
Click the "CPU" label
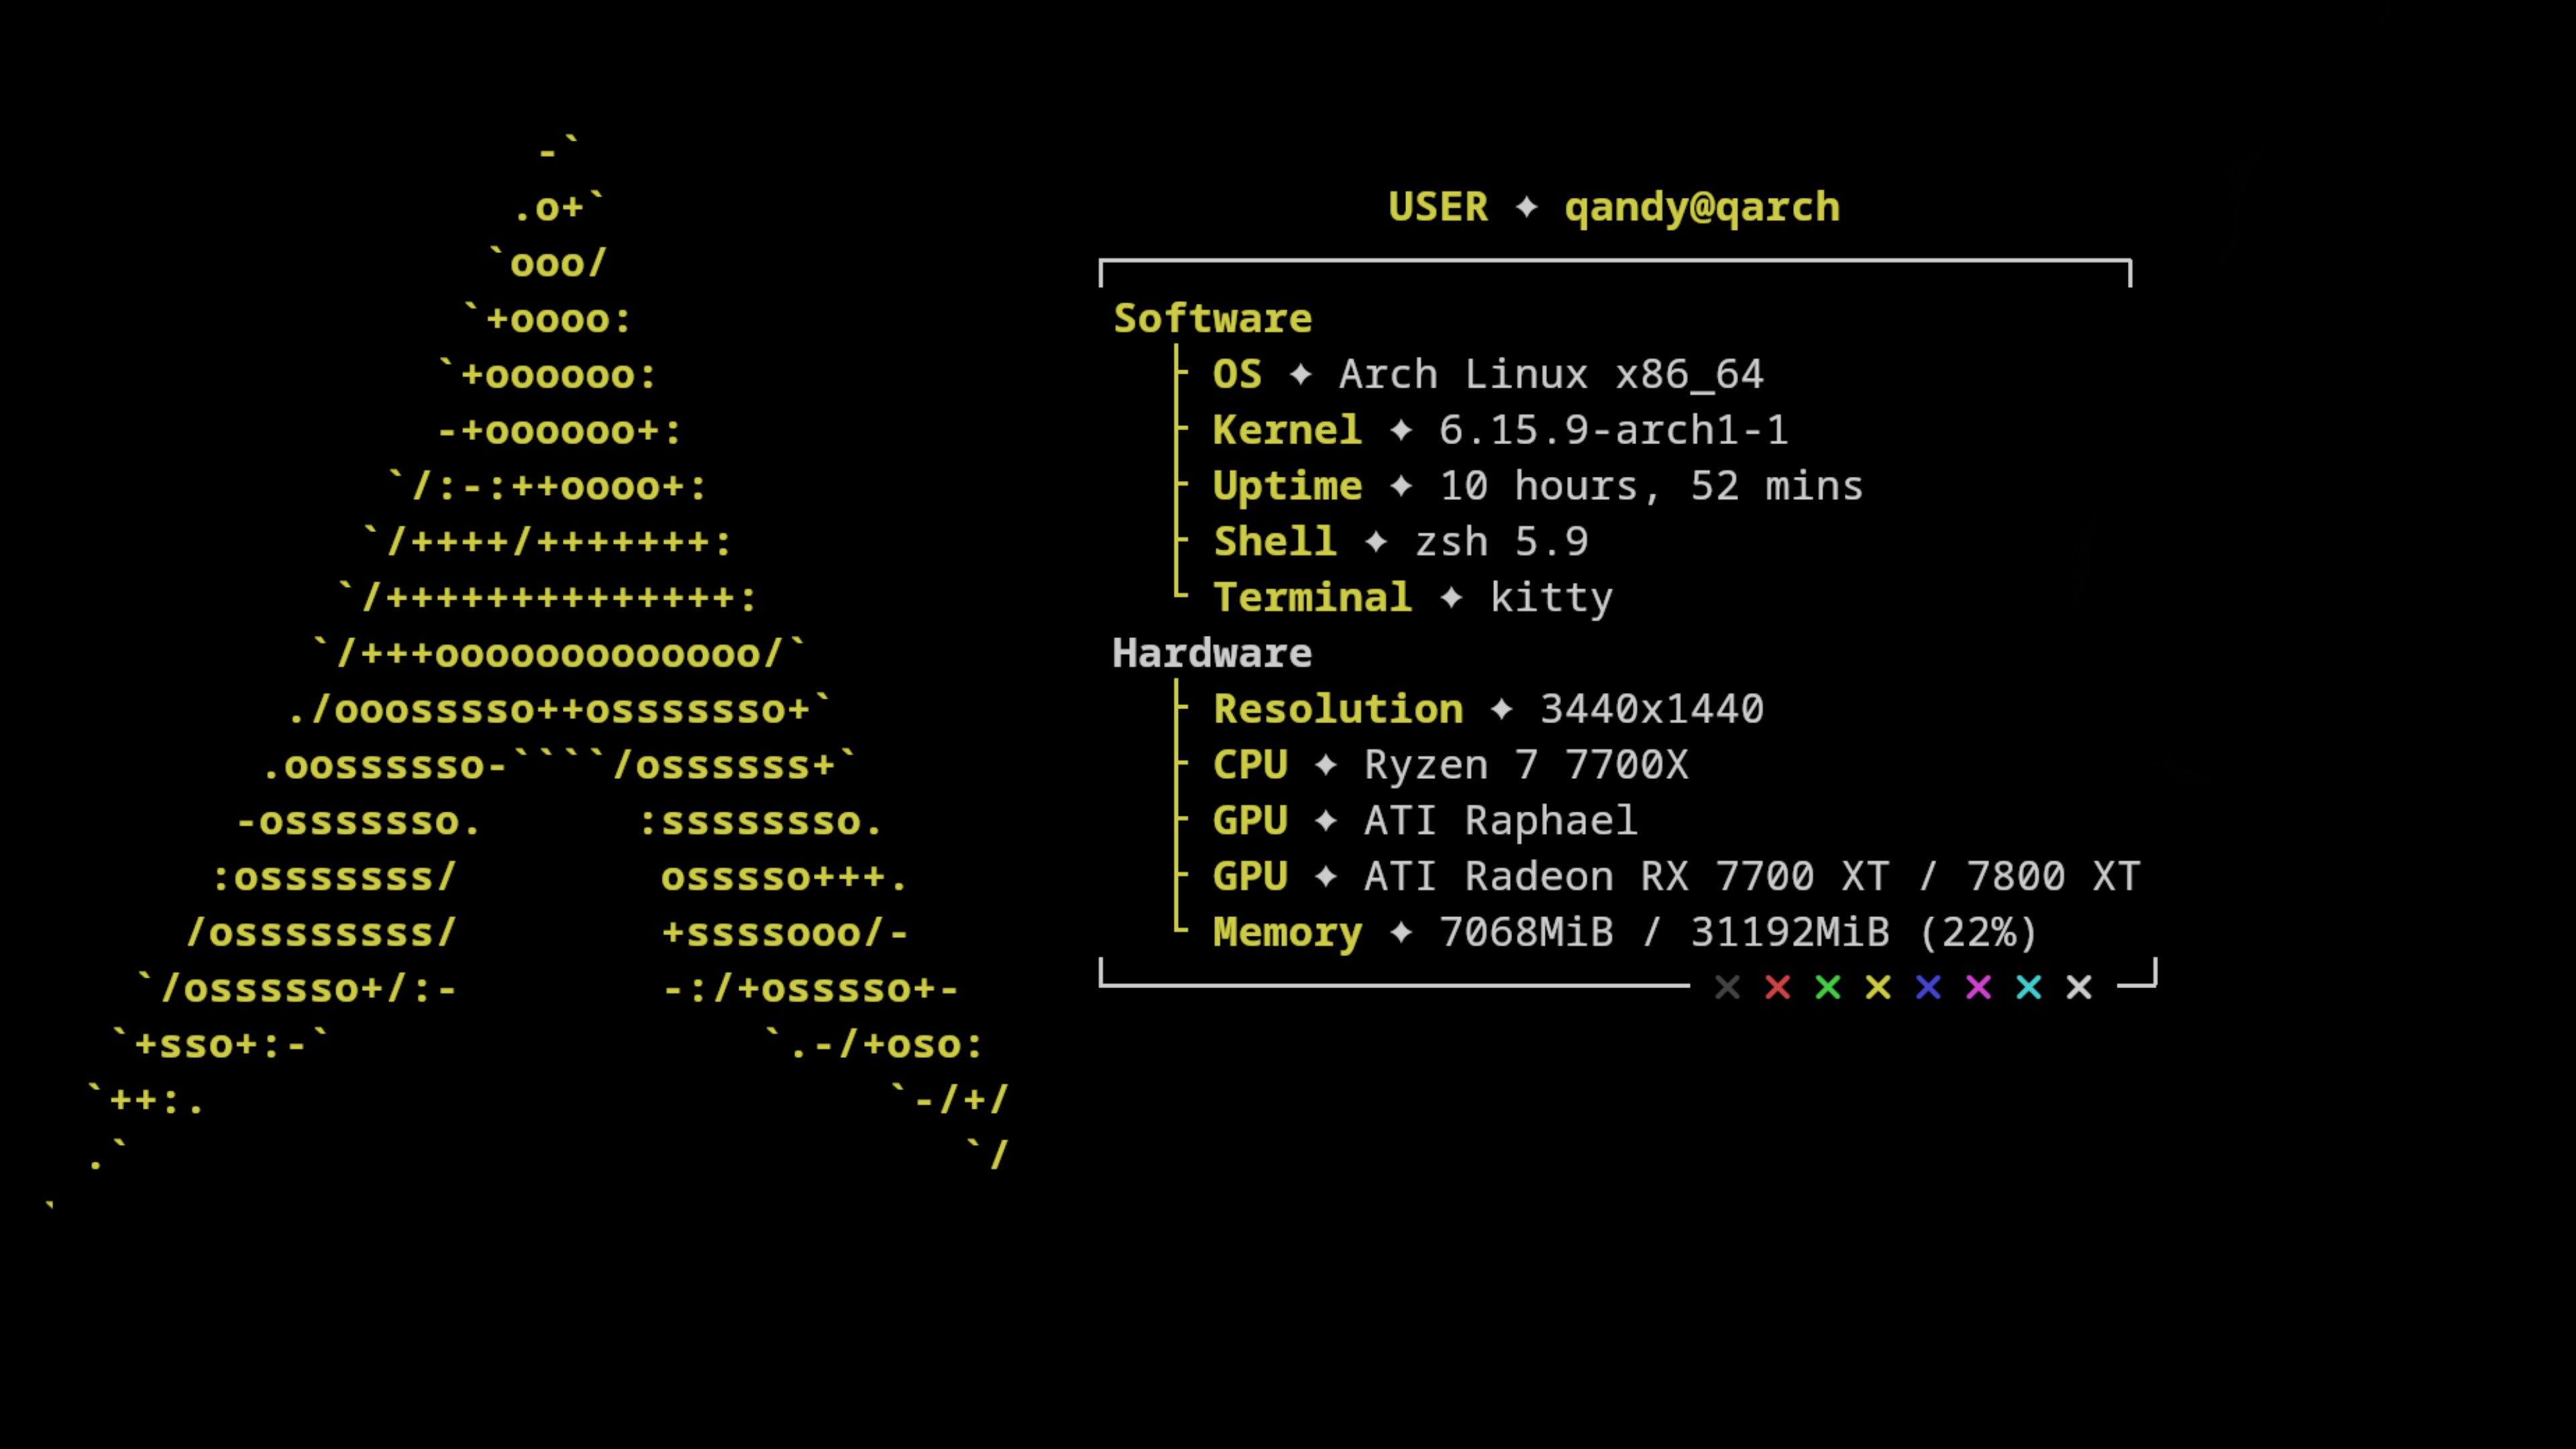pos(1250,765)
